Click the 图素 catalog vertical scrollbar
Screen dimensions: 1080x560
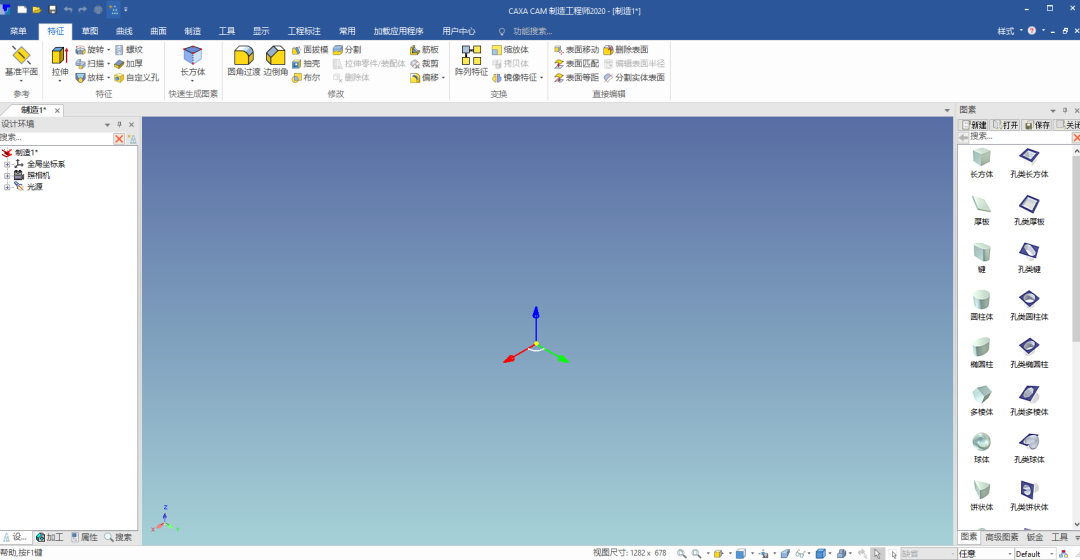1076,338
